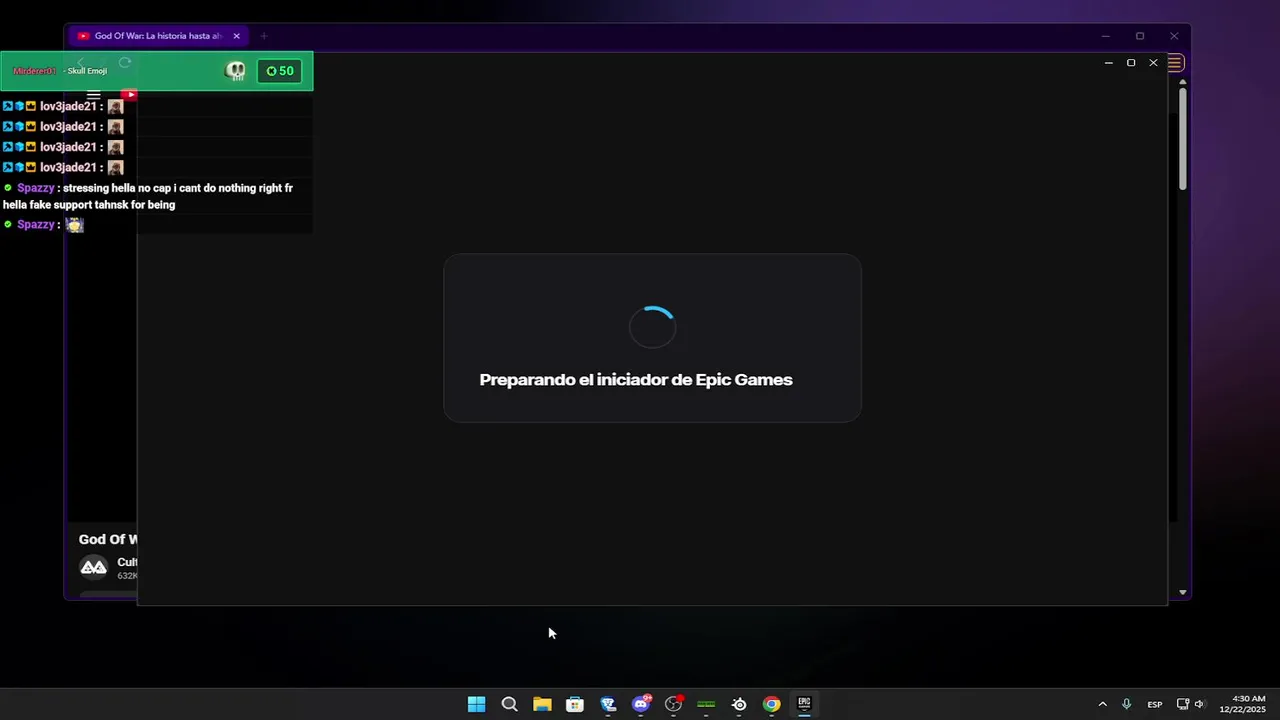Click the microphone tray icon
Screen dimensions: 1280x720
pos(1127,704)
